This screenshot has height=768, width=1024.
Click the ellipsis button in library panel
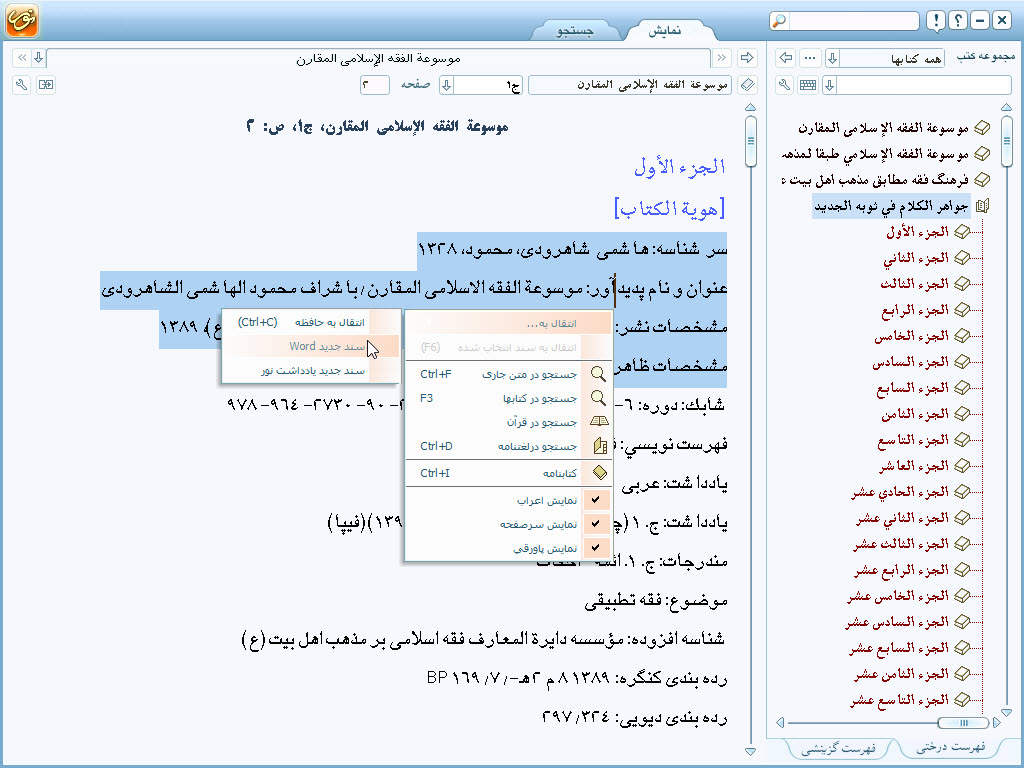810,58
